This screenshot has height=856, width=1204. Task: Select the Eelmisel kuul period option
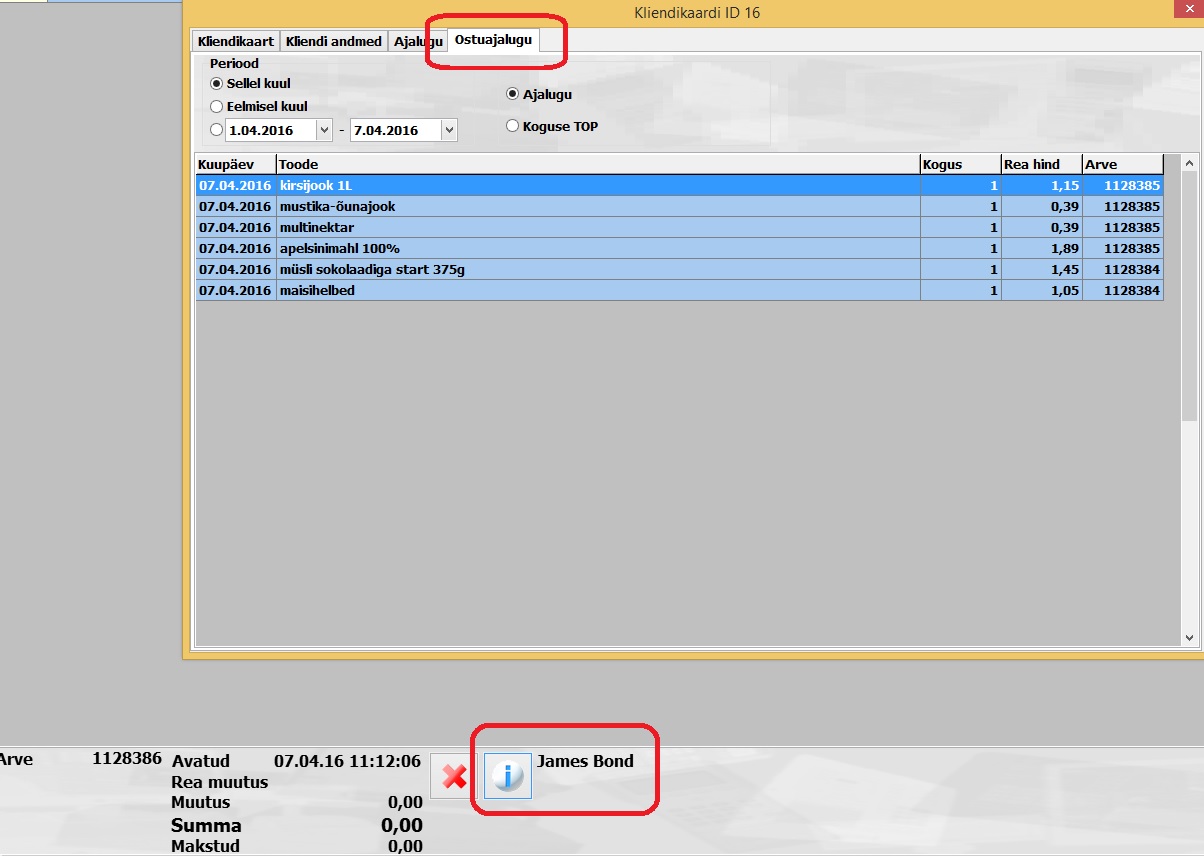click(x=216, y=106)
